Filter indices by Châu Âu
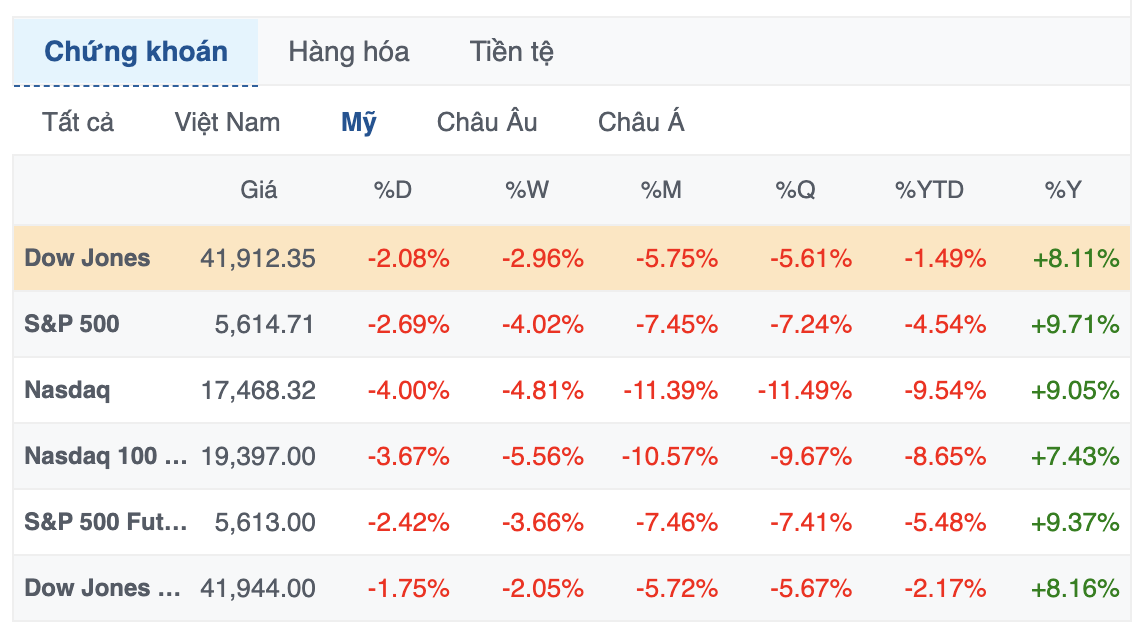 click(487, 123)
